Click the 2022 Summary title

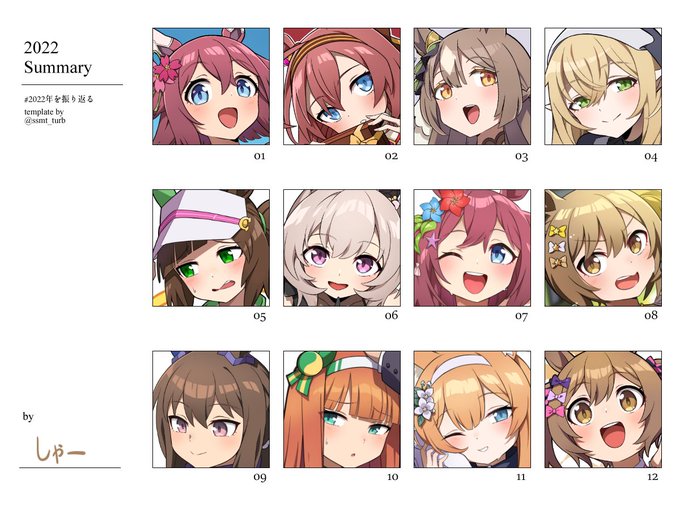coord(58,57)
